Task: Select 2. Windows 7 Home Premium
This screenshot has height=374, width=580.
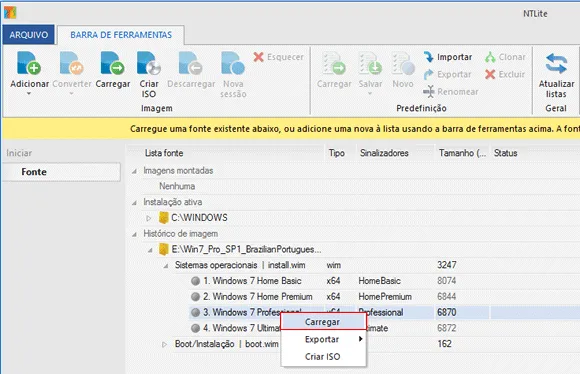Action: tap(257, 297)
